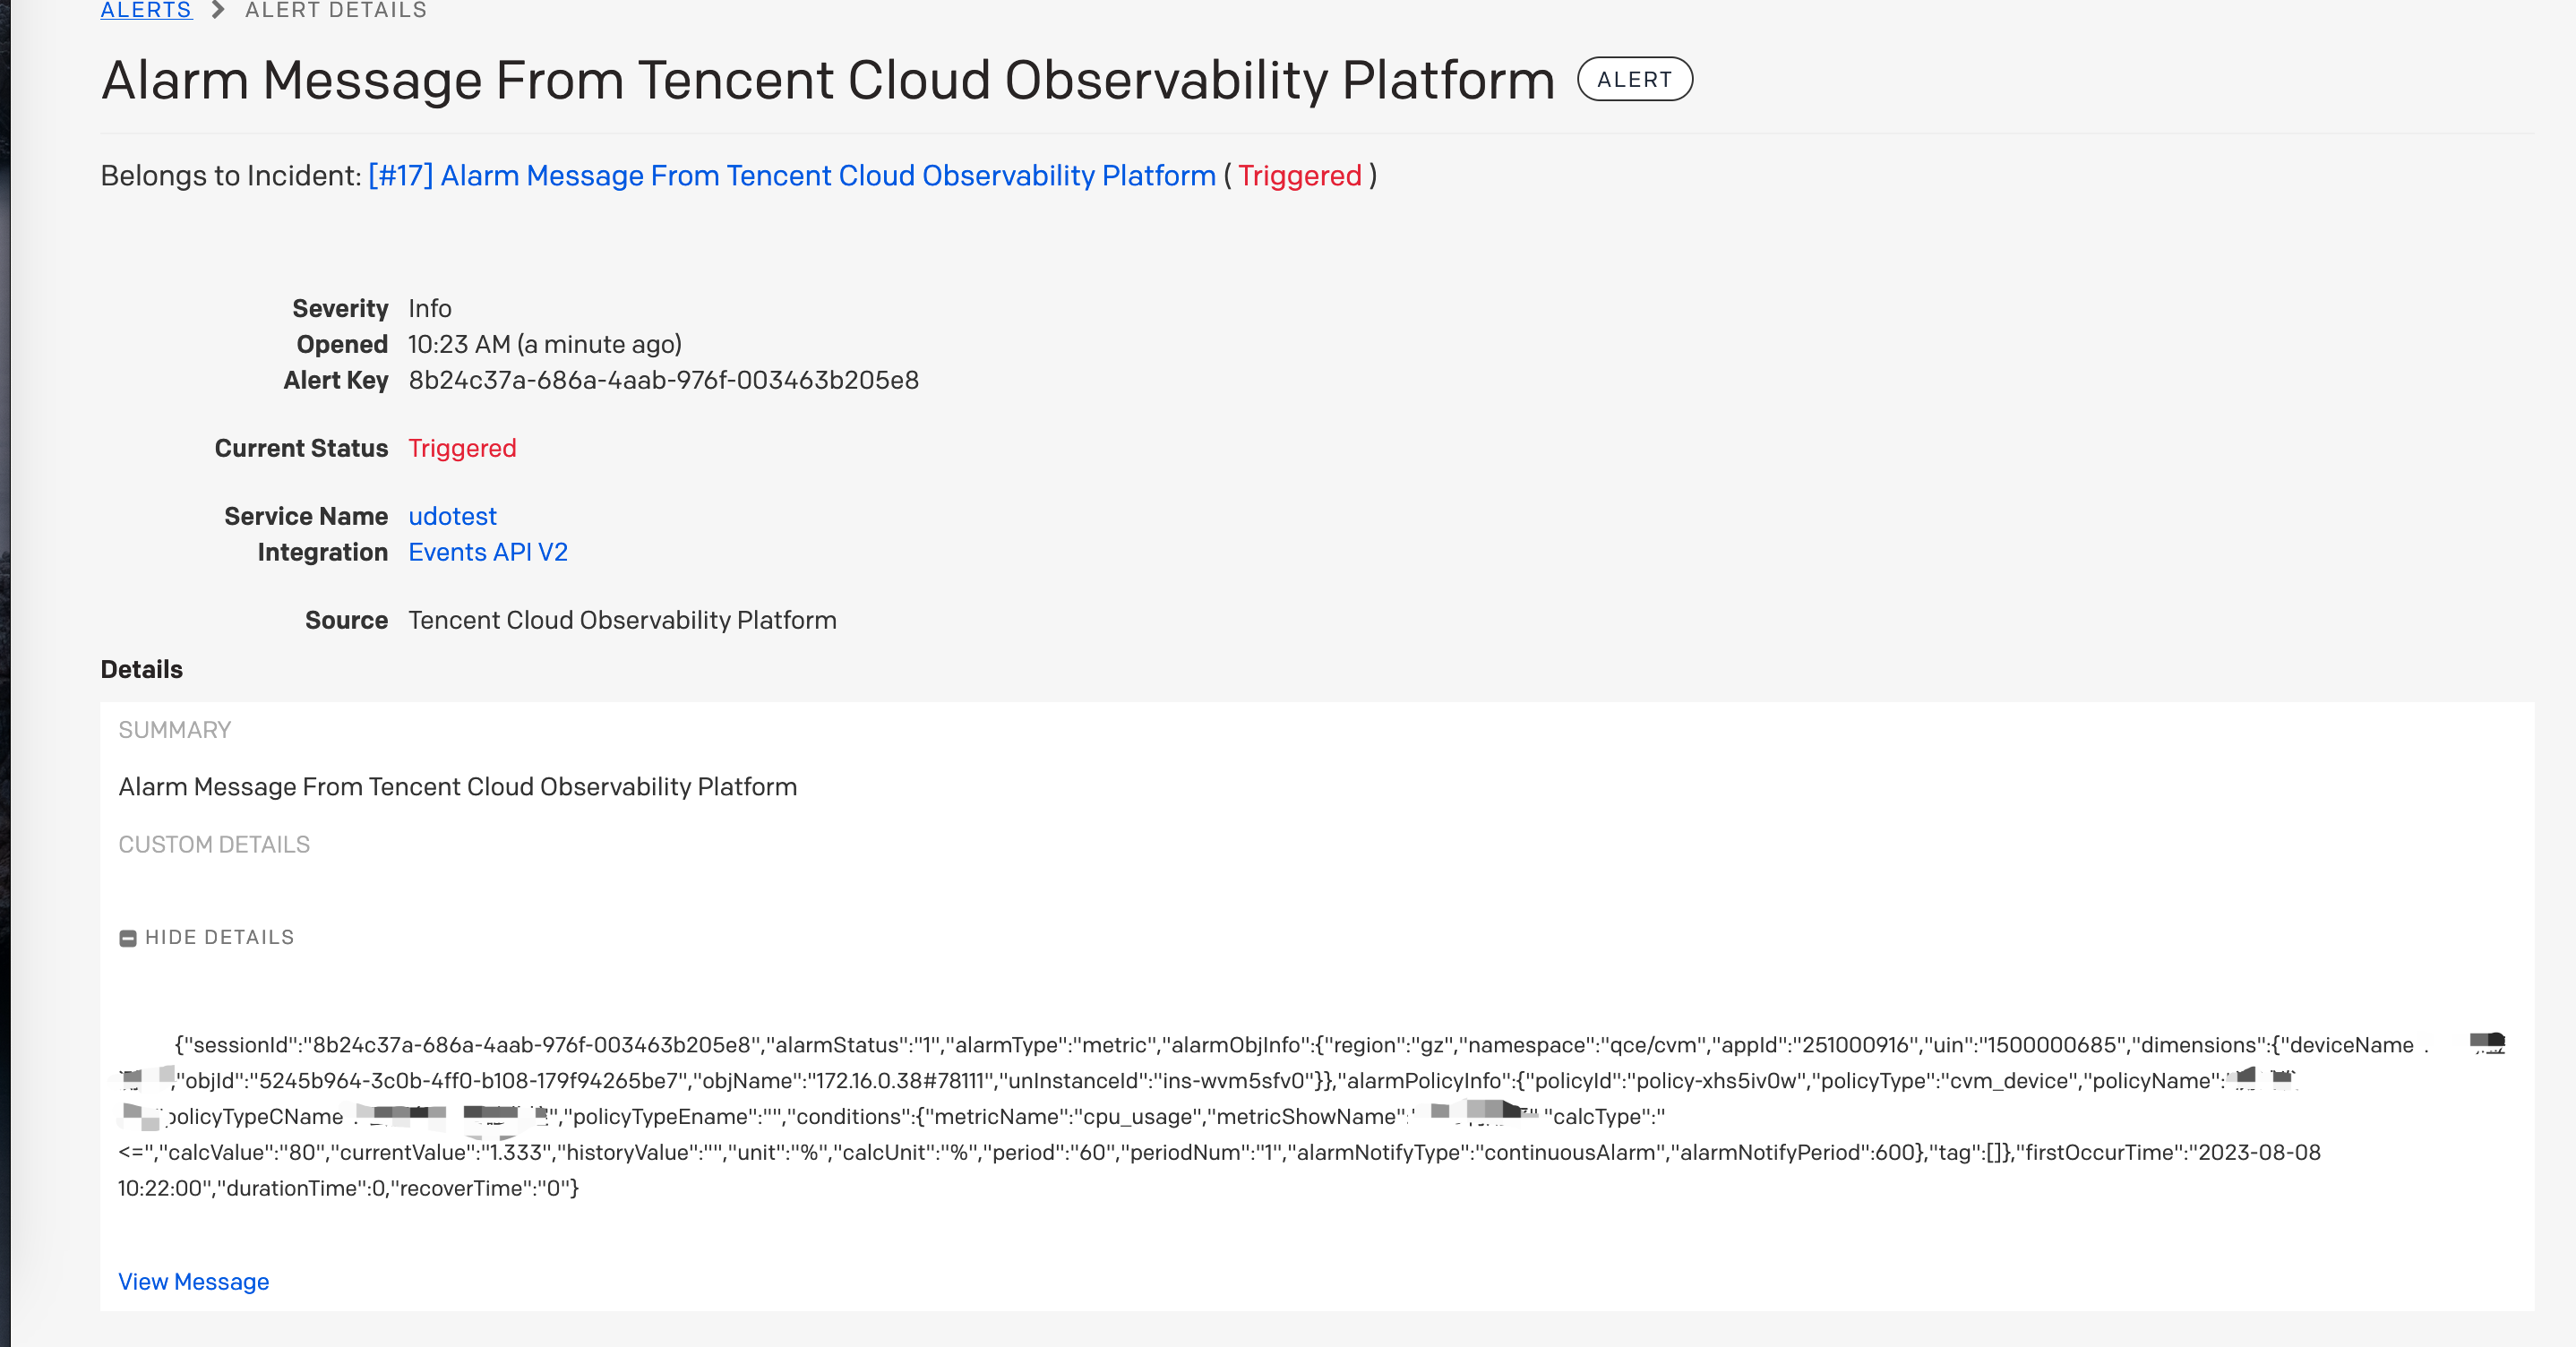
Task: Open the udotest service
Action: click(x=452, y=516)
